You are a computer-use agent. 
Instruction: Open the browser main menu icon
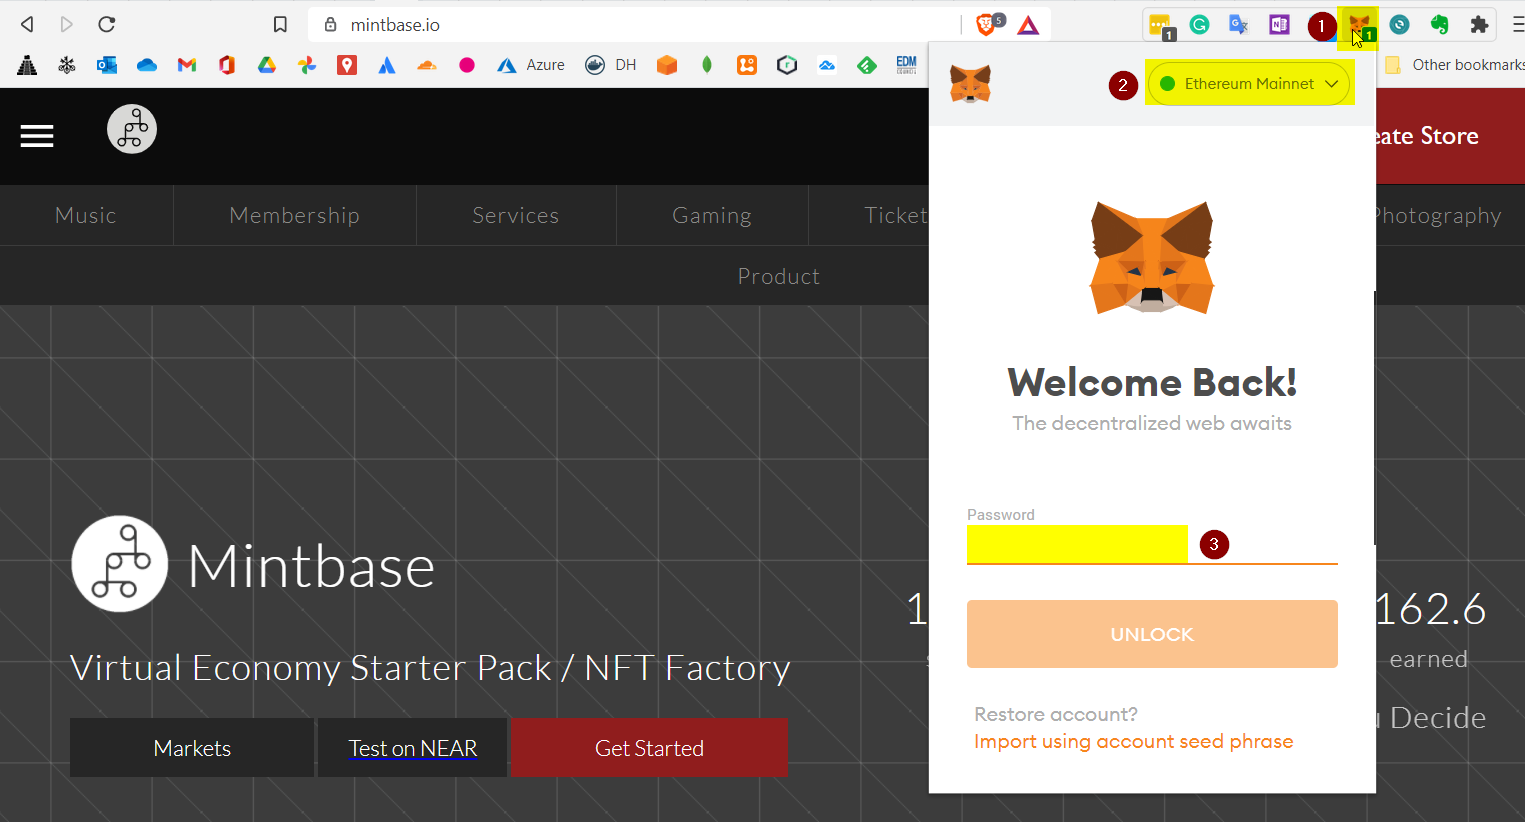[1517, 25]
